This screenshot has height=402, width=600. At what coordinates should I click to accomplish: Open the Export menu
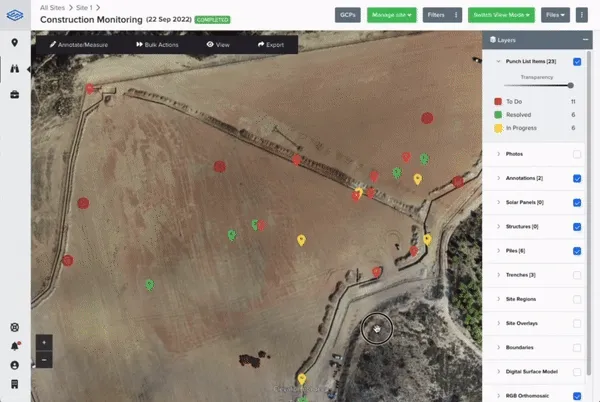tap(271, 45)
